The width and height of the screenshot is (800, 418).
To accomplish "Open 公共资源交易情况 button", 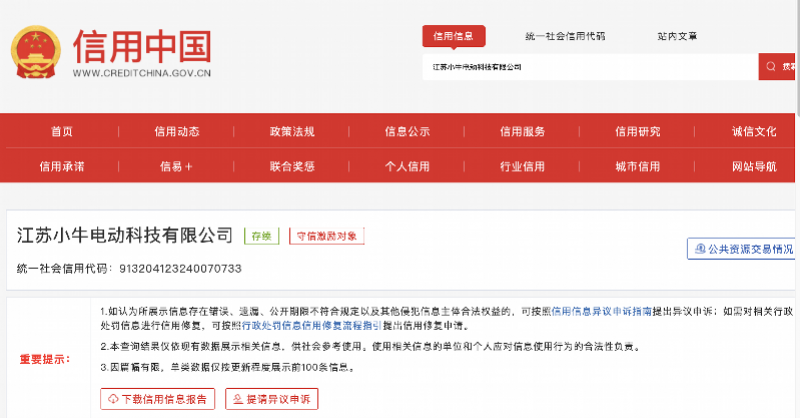I will click(x=741, y=249).
